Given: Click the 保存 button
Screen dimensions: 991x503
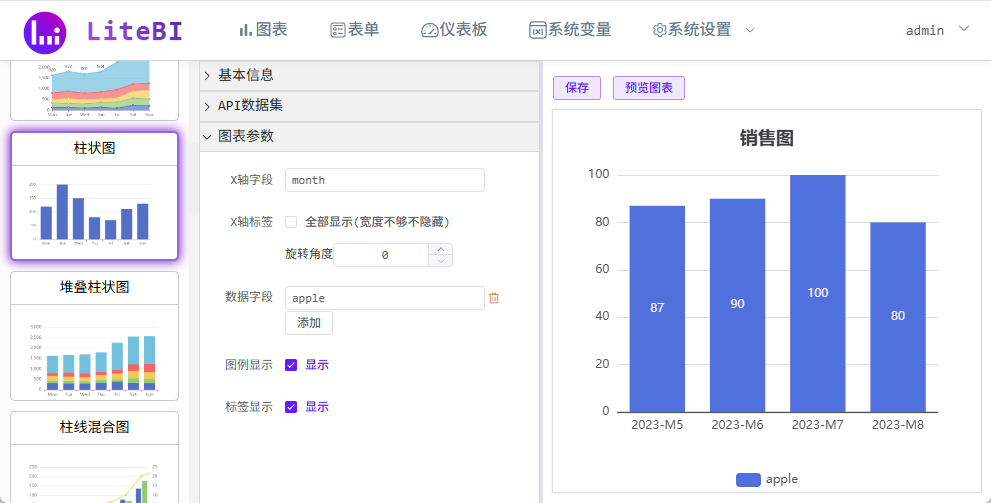Looking at the screenshot, I should coord(577,88).
